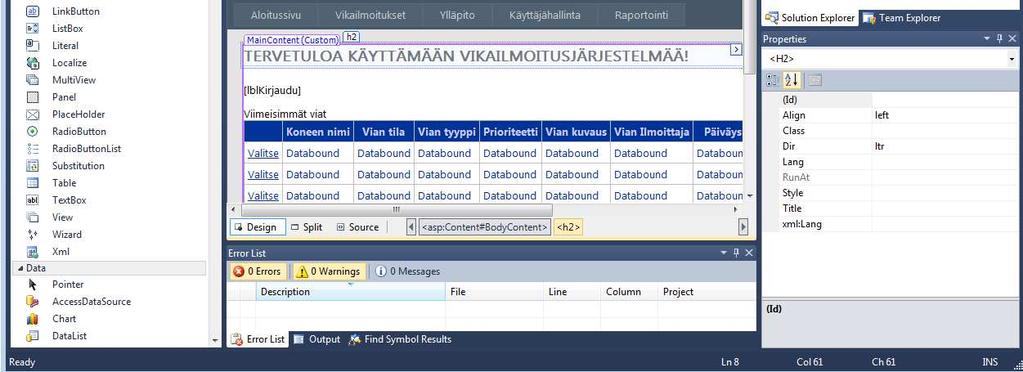This screenshot has height=372, width=1023.
Task: Sort properties alphabetically with A-Z icon
Action: (x=791, y=80)
